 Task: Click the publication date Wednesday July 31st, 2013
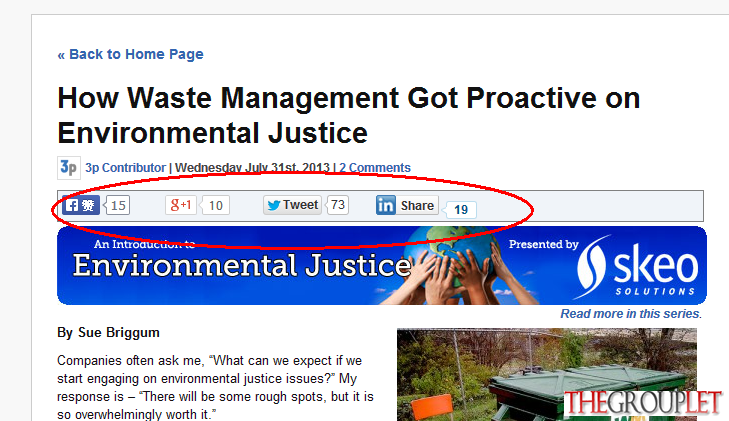pyautogui.click(x=252, y=168)
